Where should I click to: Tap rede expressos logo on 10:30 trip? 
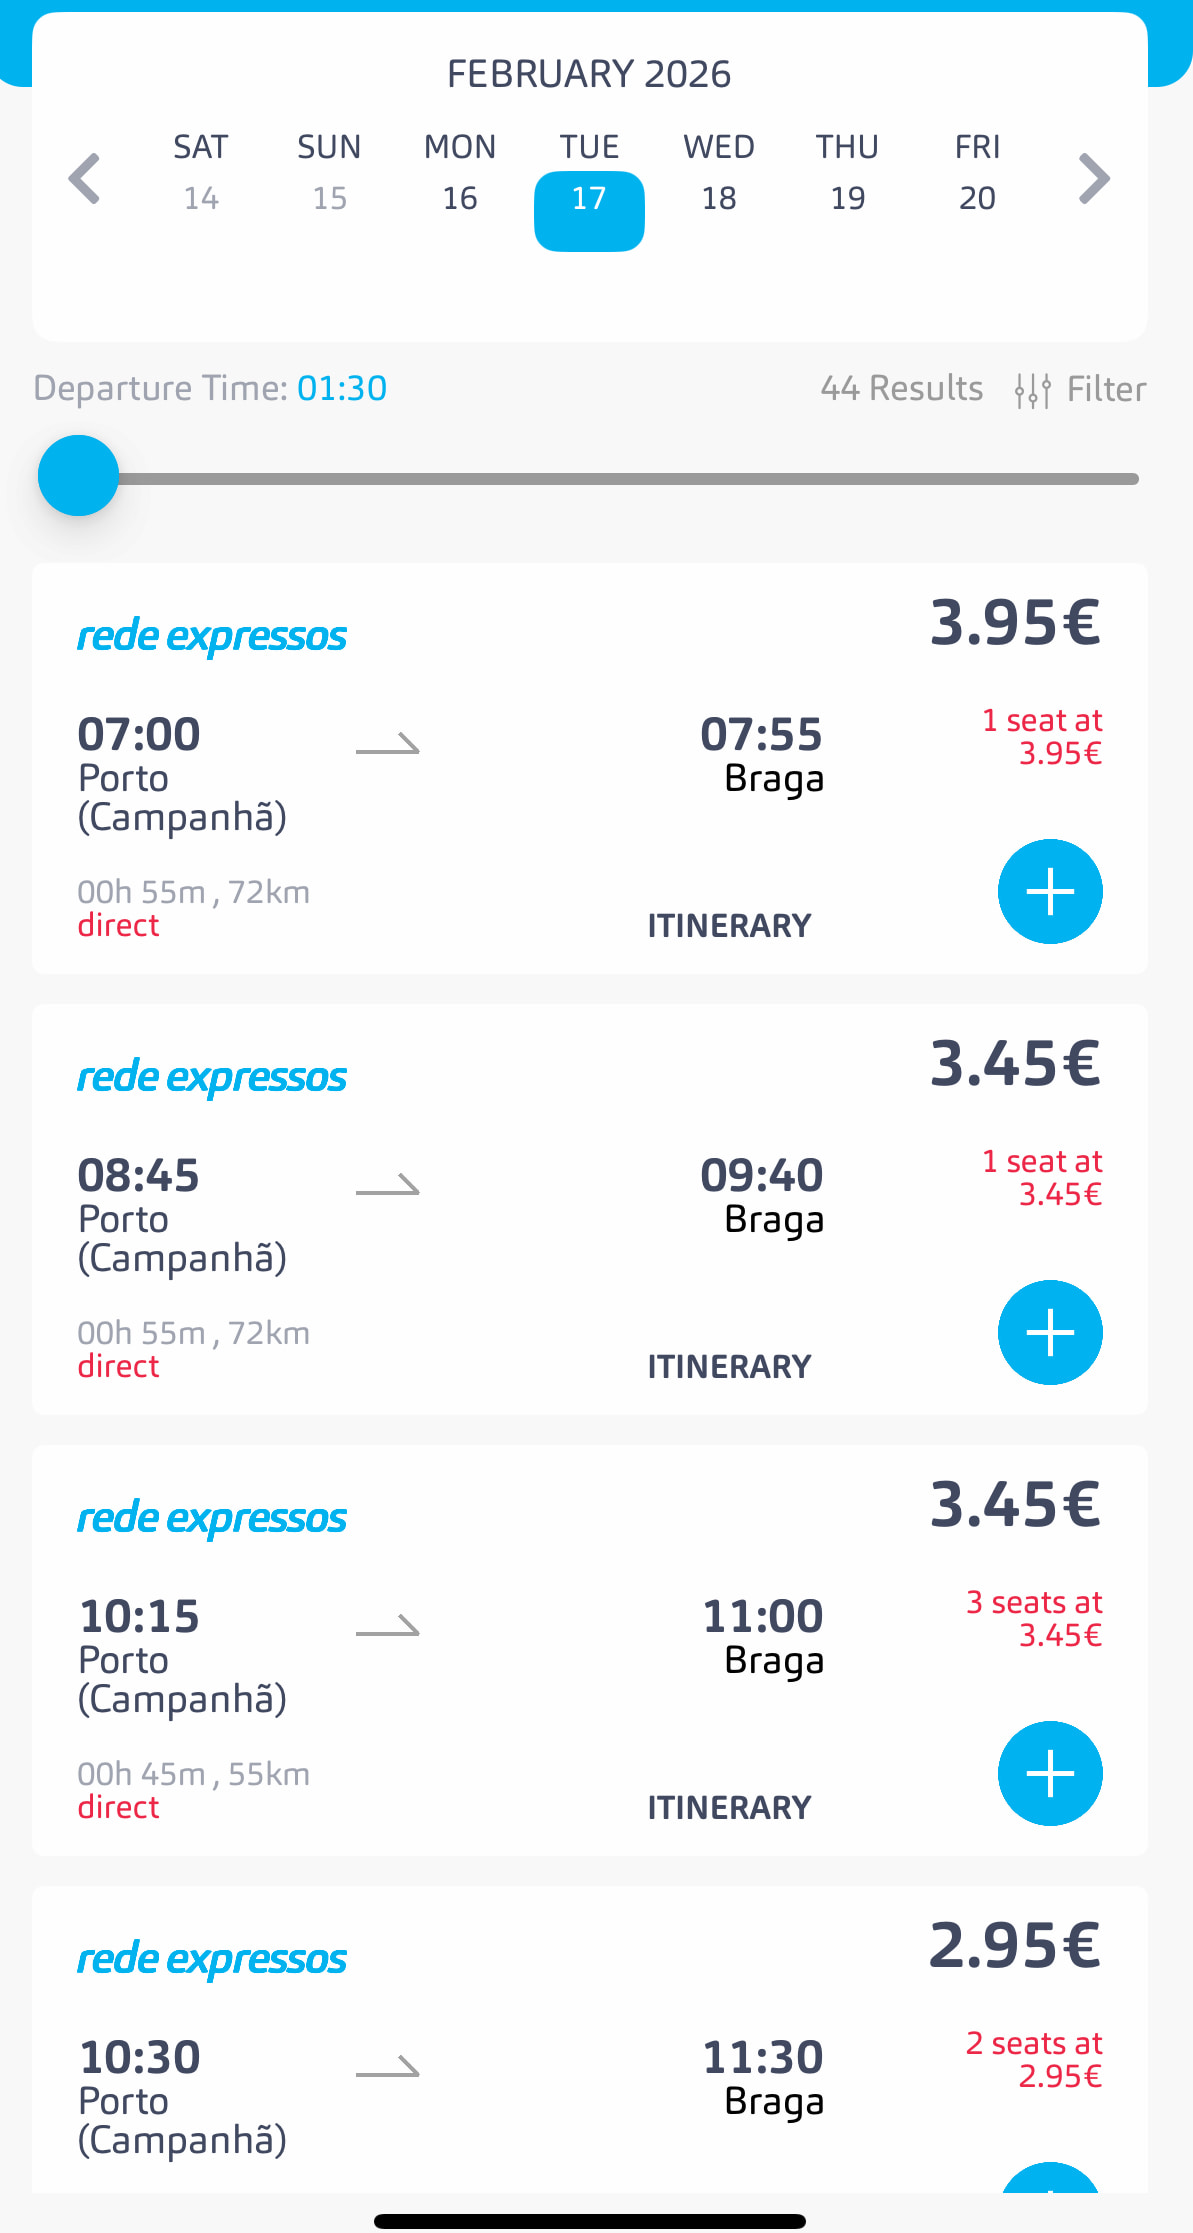[212, 1959]
